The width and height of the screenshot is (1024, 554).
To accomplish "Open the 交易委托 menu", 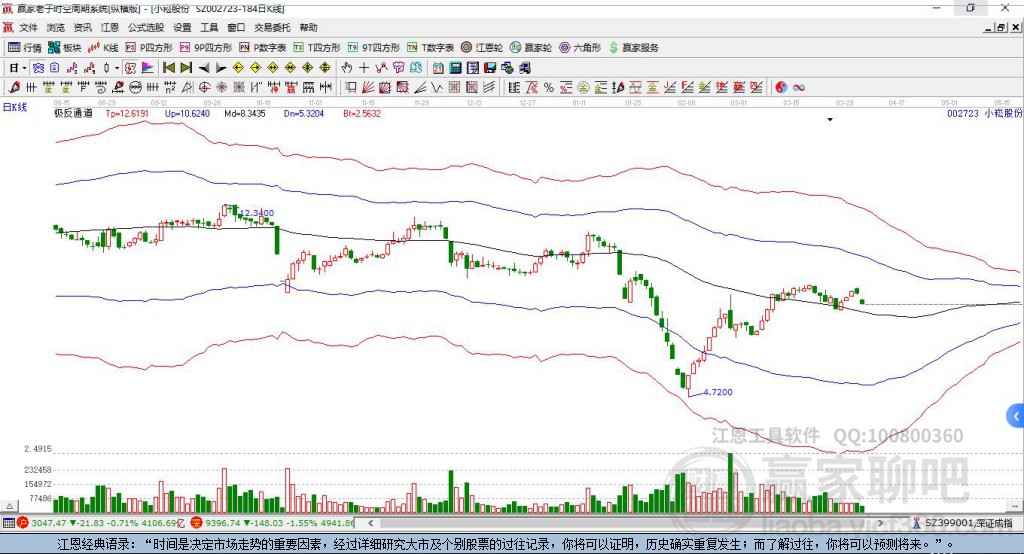I will tap(272, 27).
